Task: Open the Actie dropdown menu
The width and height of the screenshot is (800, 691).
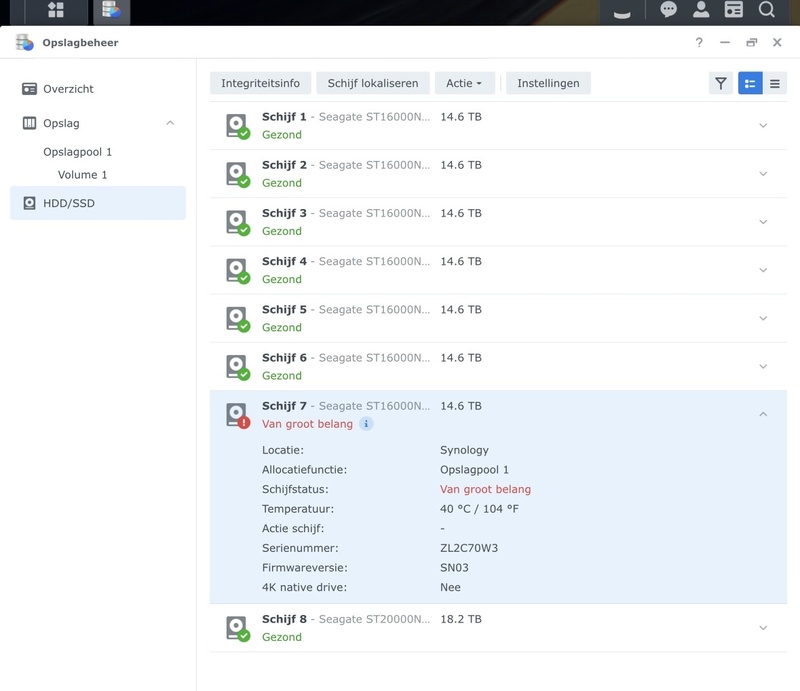Action: pos(464,83)
